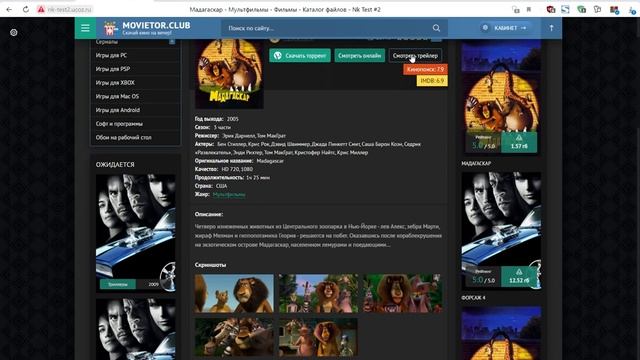
Task: Click the Описание heading
Action: point(209,214)
